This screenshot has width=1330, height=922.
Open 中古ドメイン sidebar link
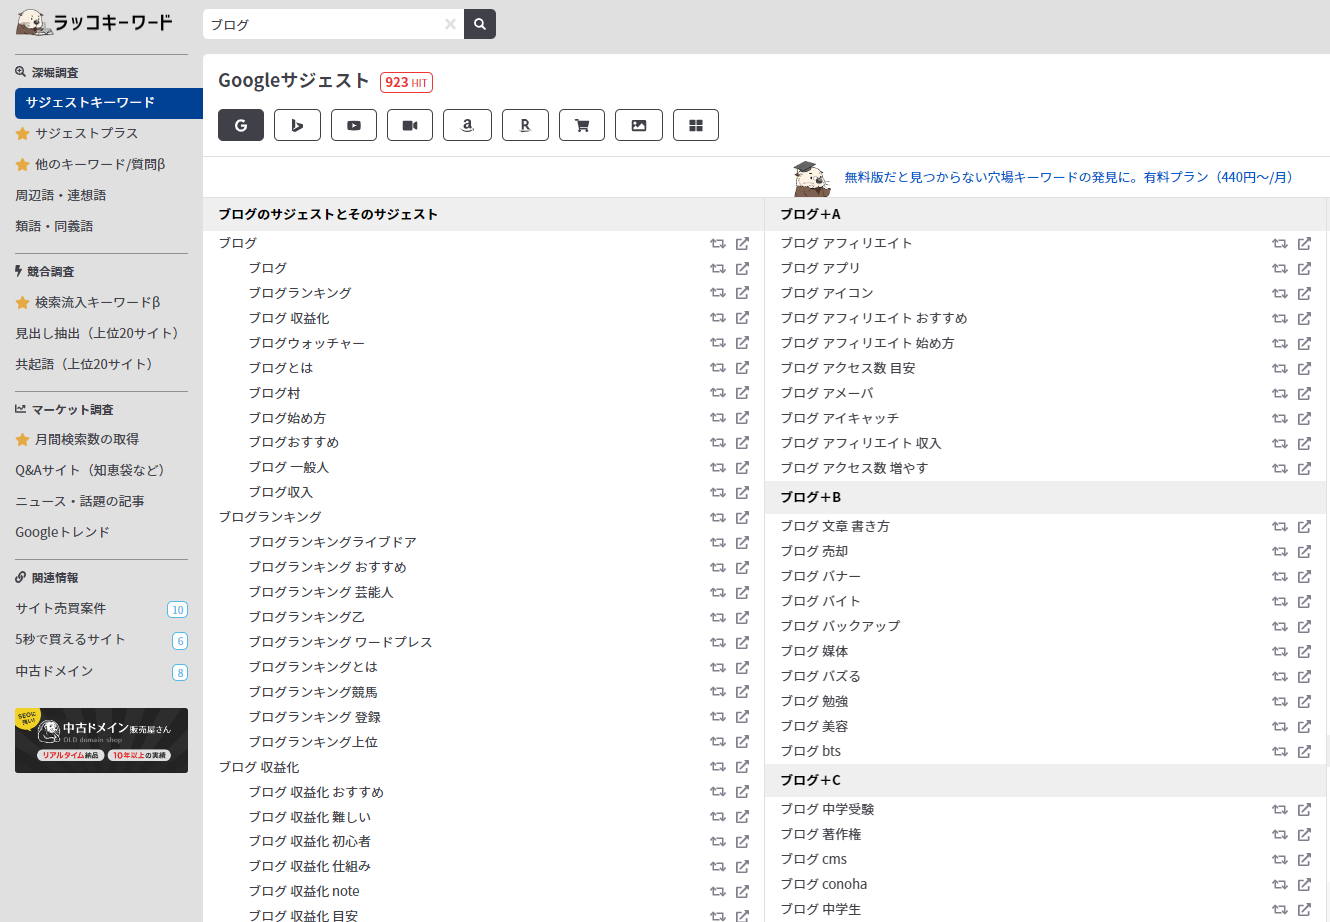click(54, 671)
